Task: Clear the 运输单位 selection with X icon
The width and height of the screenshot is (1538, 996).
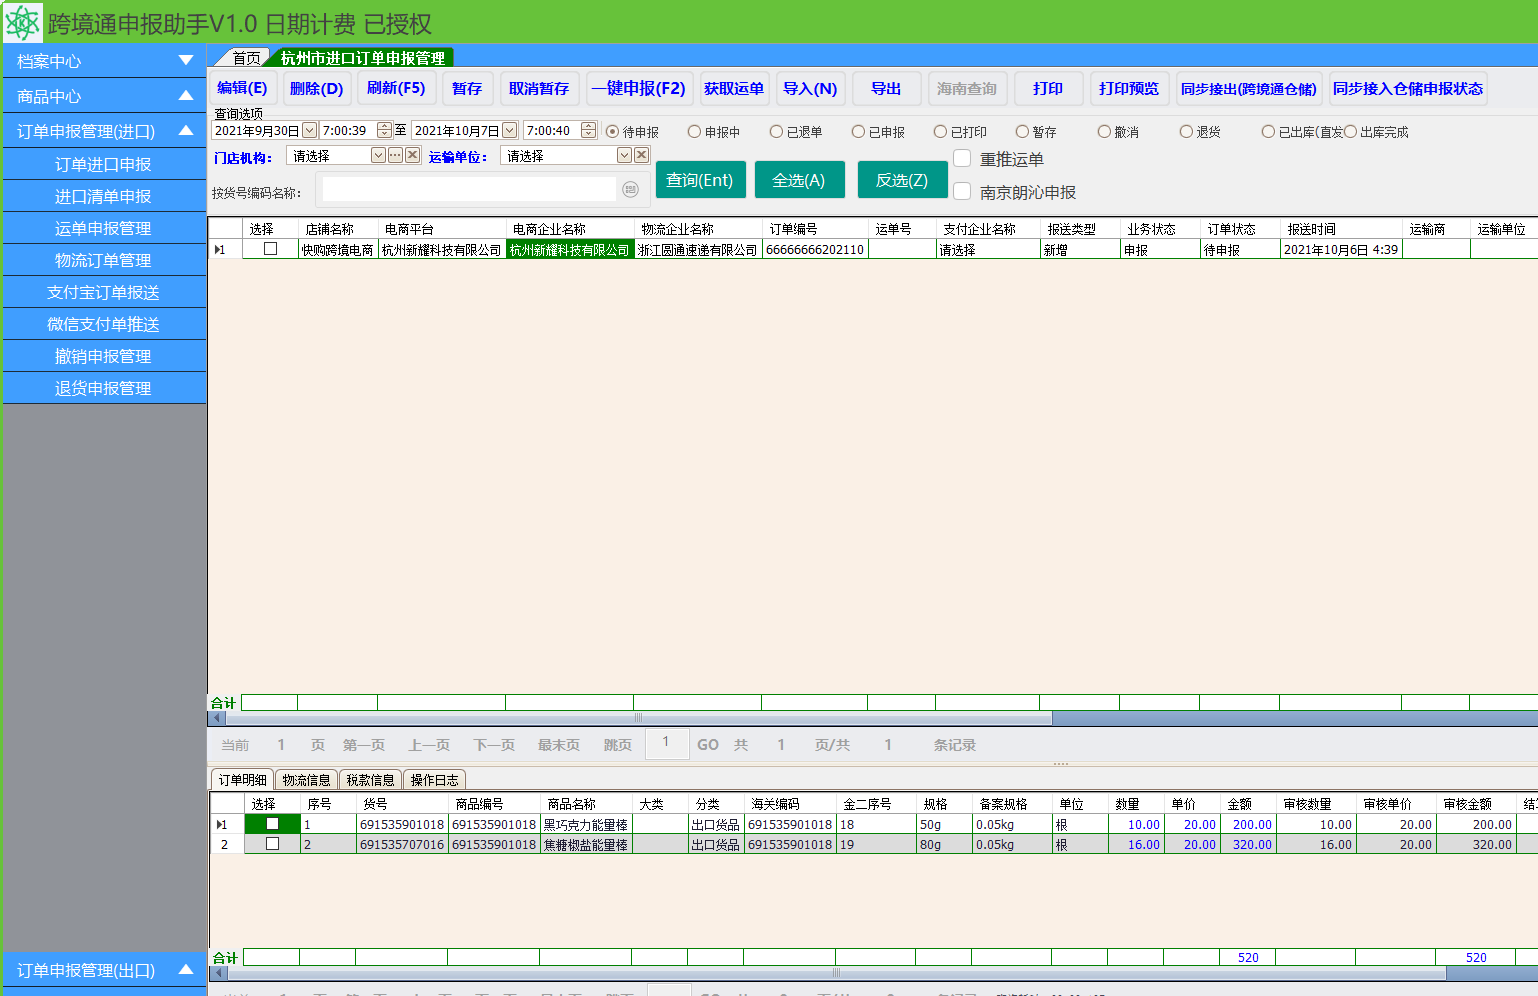Action: pyautogui.click(x=642, y=155)
